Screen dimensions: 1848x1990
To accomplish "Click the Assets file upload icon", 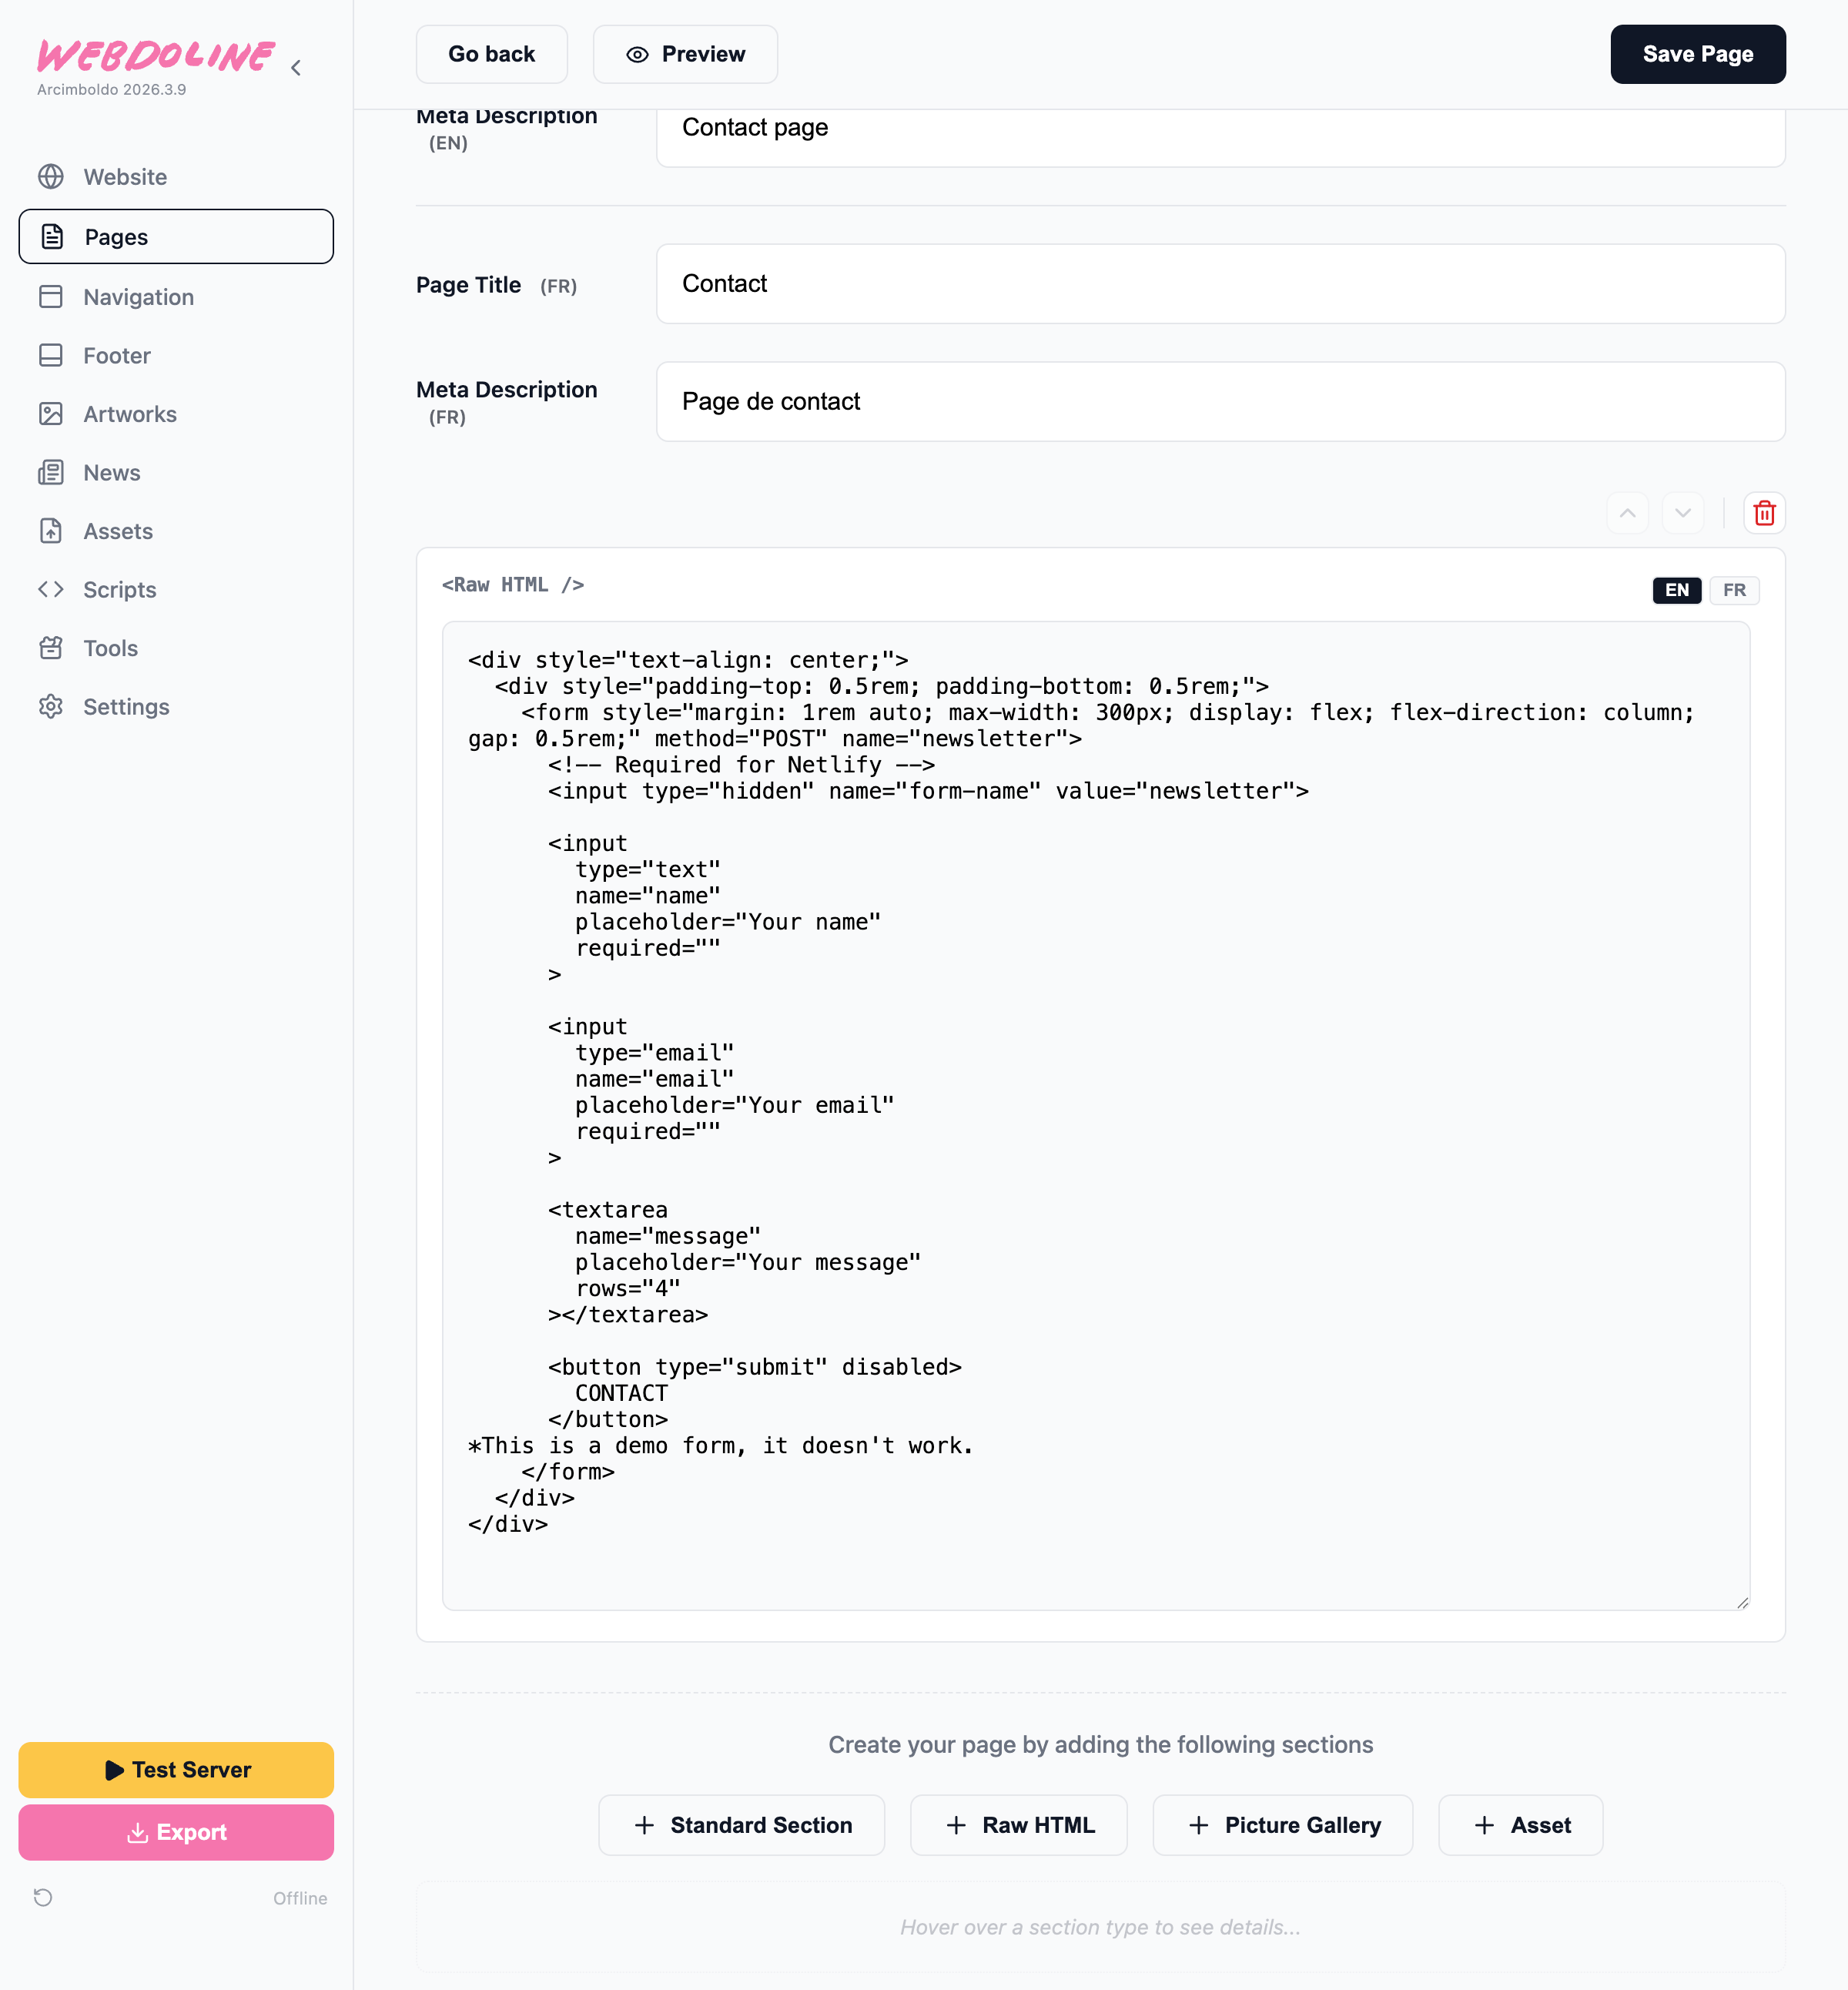I will pos(51,531).
